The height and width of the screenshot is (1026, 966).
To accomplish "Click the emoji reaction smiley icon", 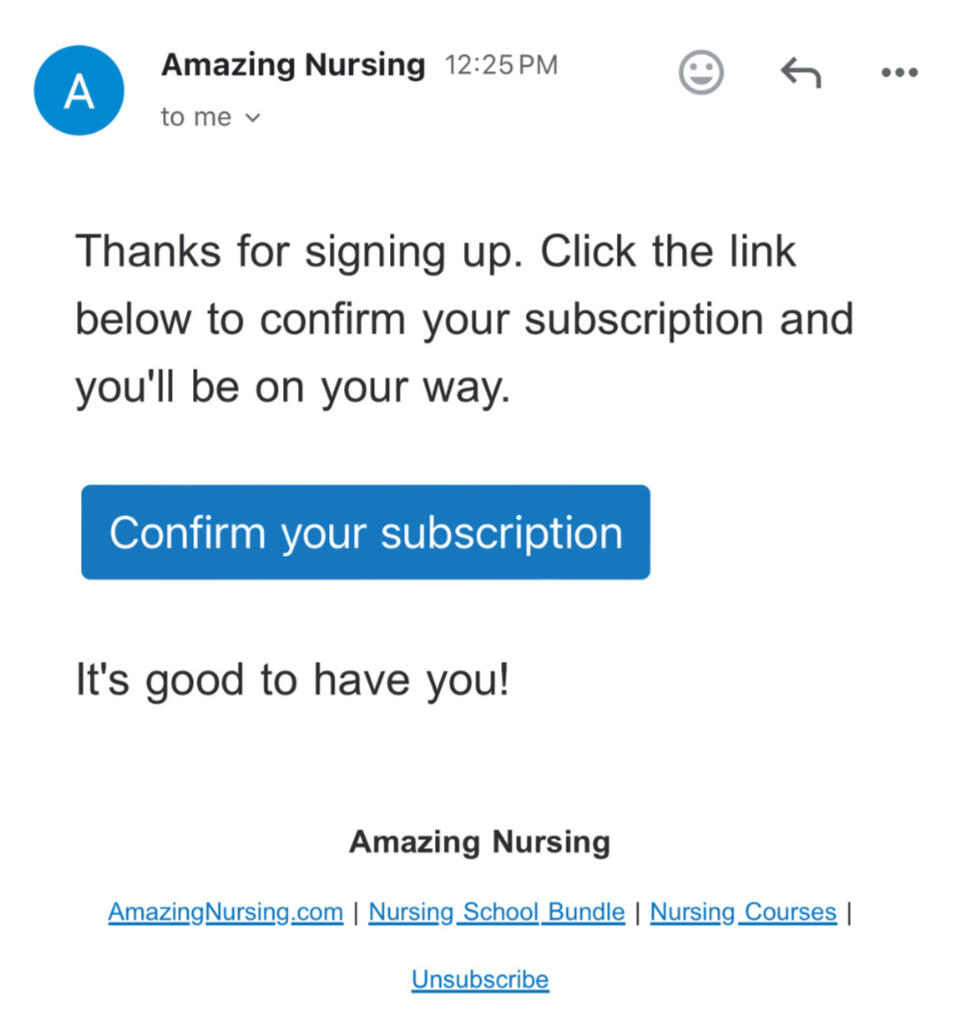I will pos(700,73).
